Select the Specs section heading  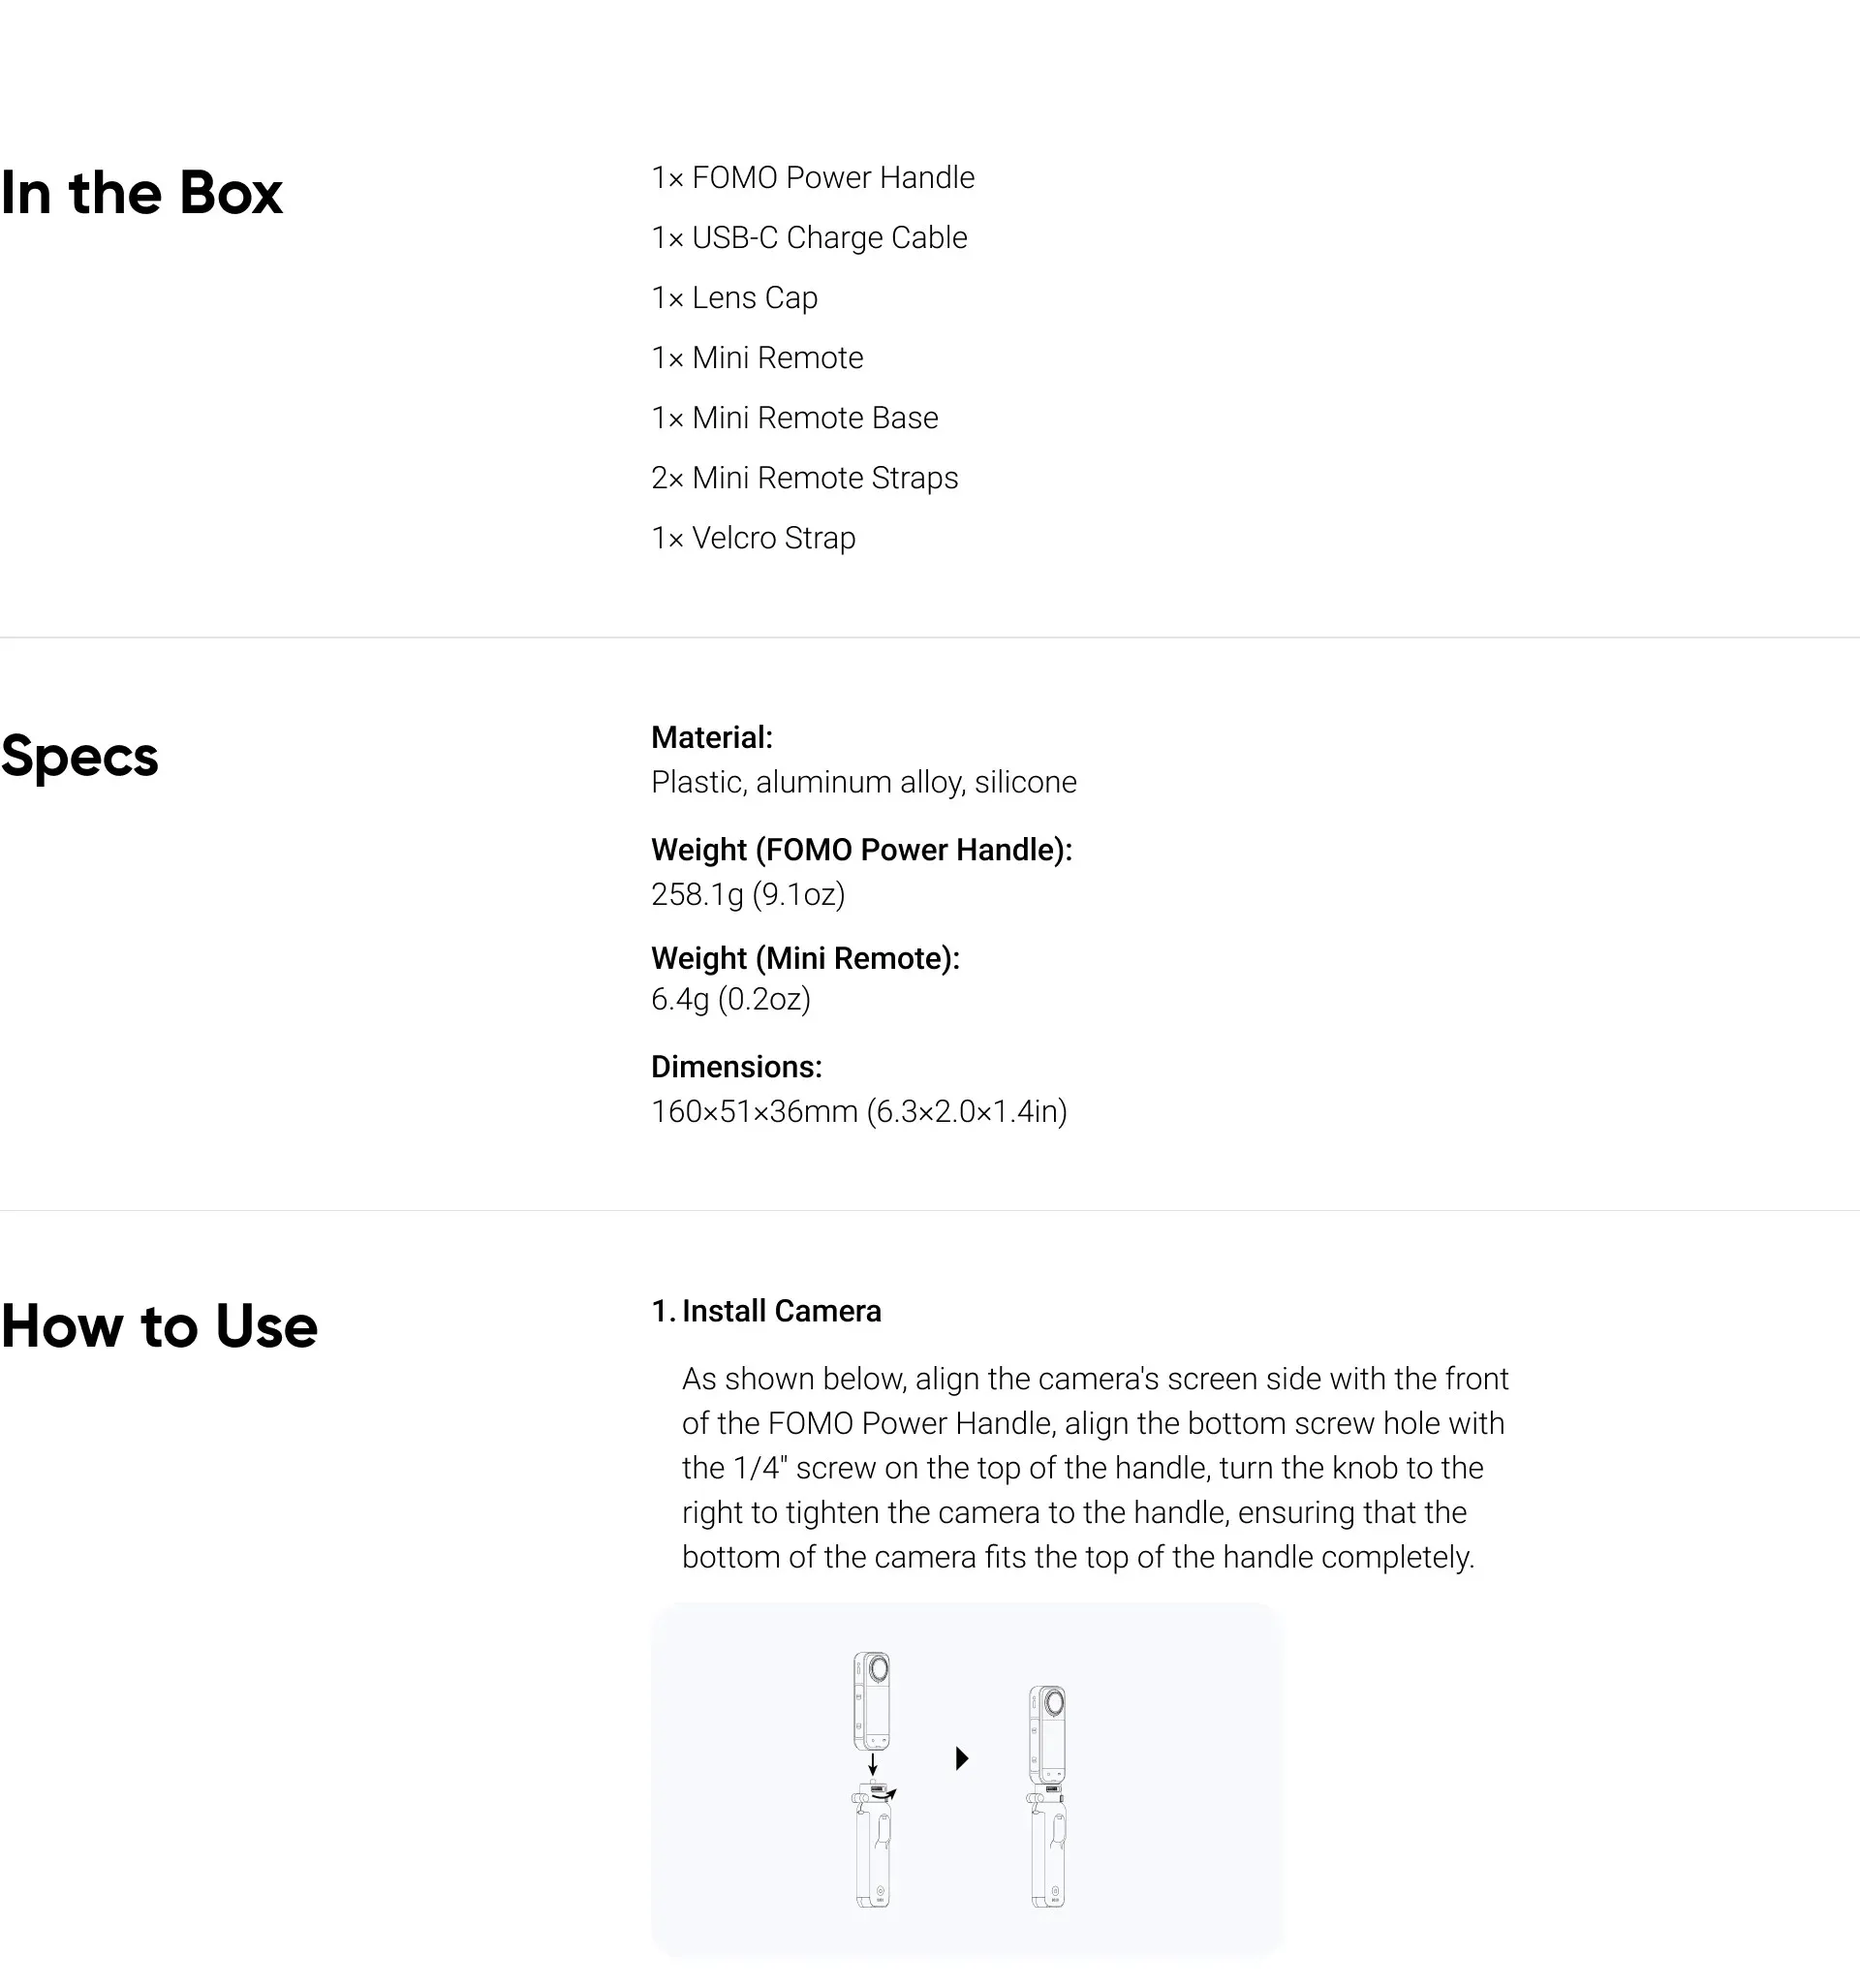tap(80, 756)
